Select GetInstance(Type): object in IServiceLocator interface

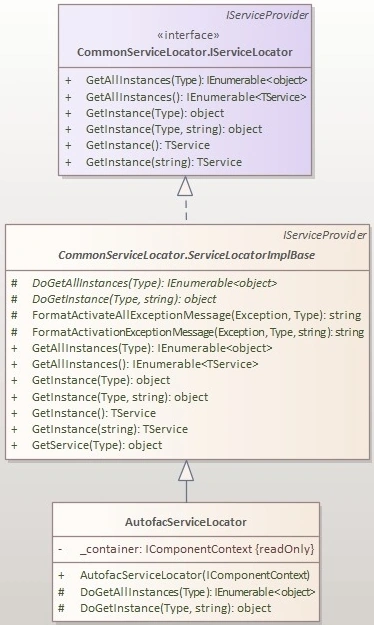click(155, 113)
